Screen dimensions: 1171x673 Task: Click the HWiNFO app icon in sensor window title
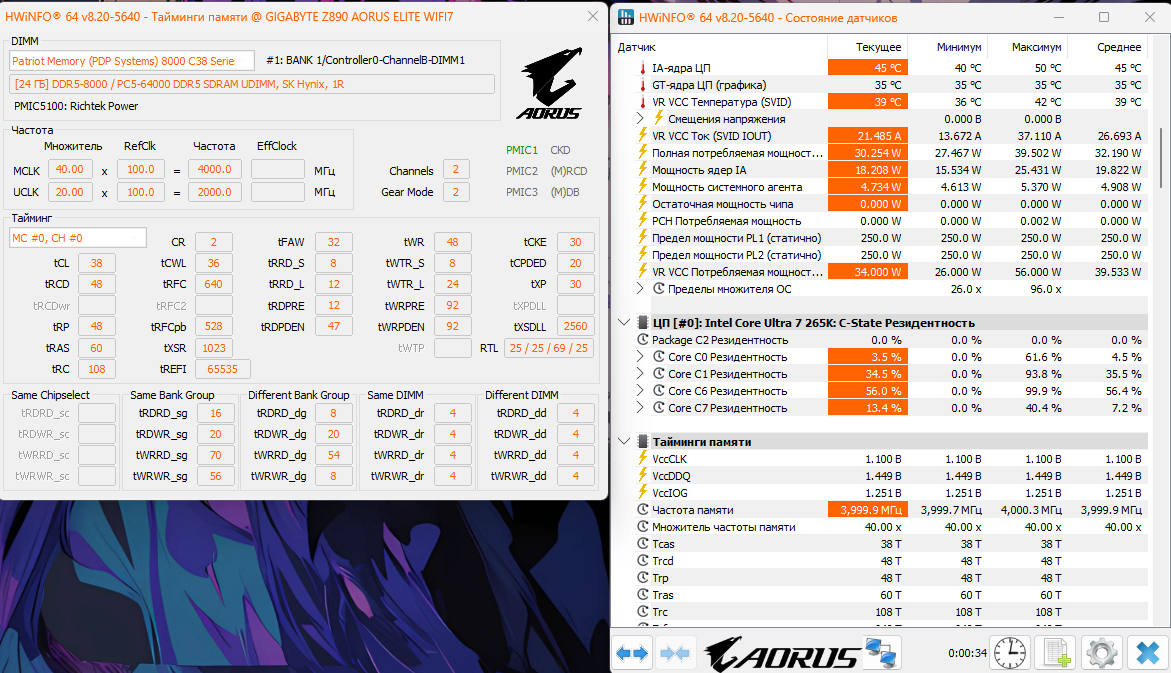coord(626,17)
